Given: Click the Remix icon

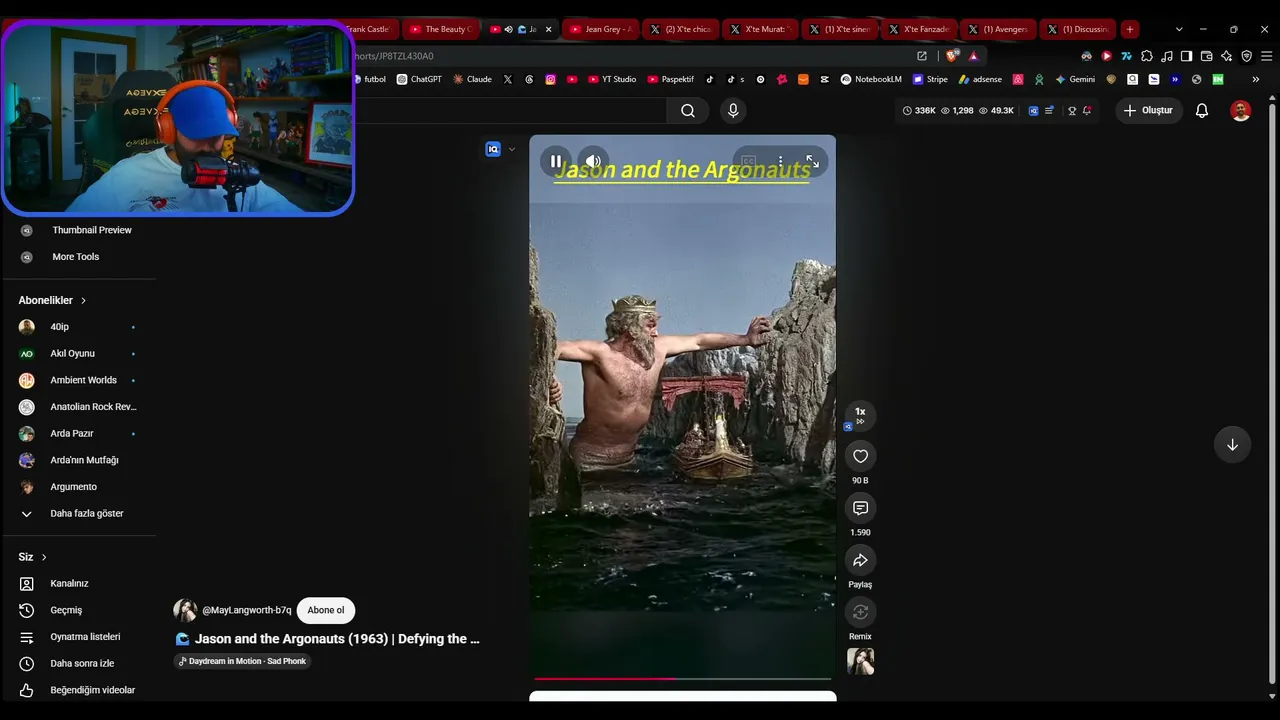Looking at the screenshot, I should (860, 612).
